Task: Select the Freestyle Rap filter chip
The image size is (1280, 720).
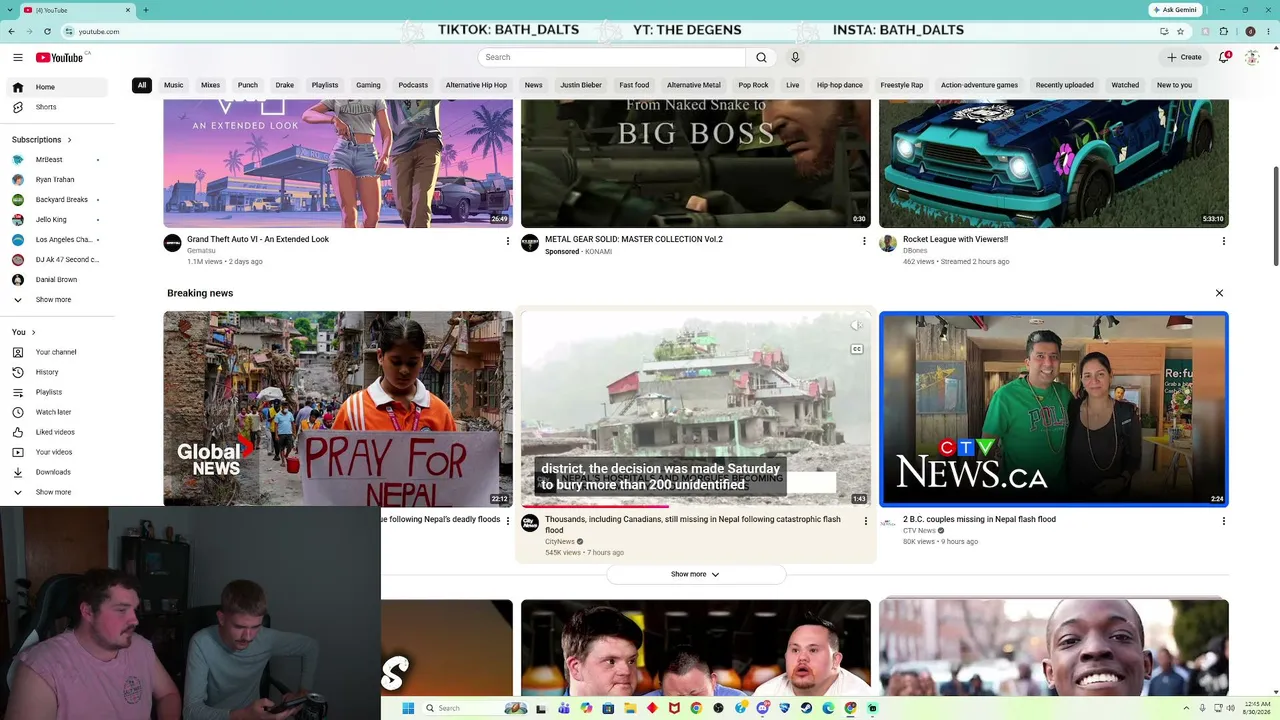Action: tap(902, 85)
